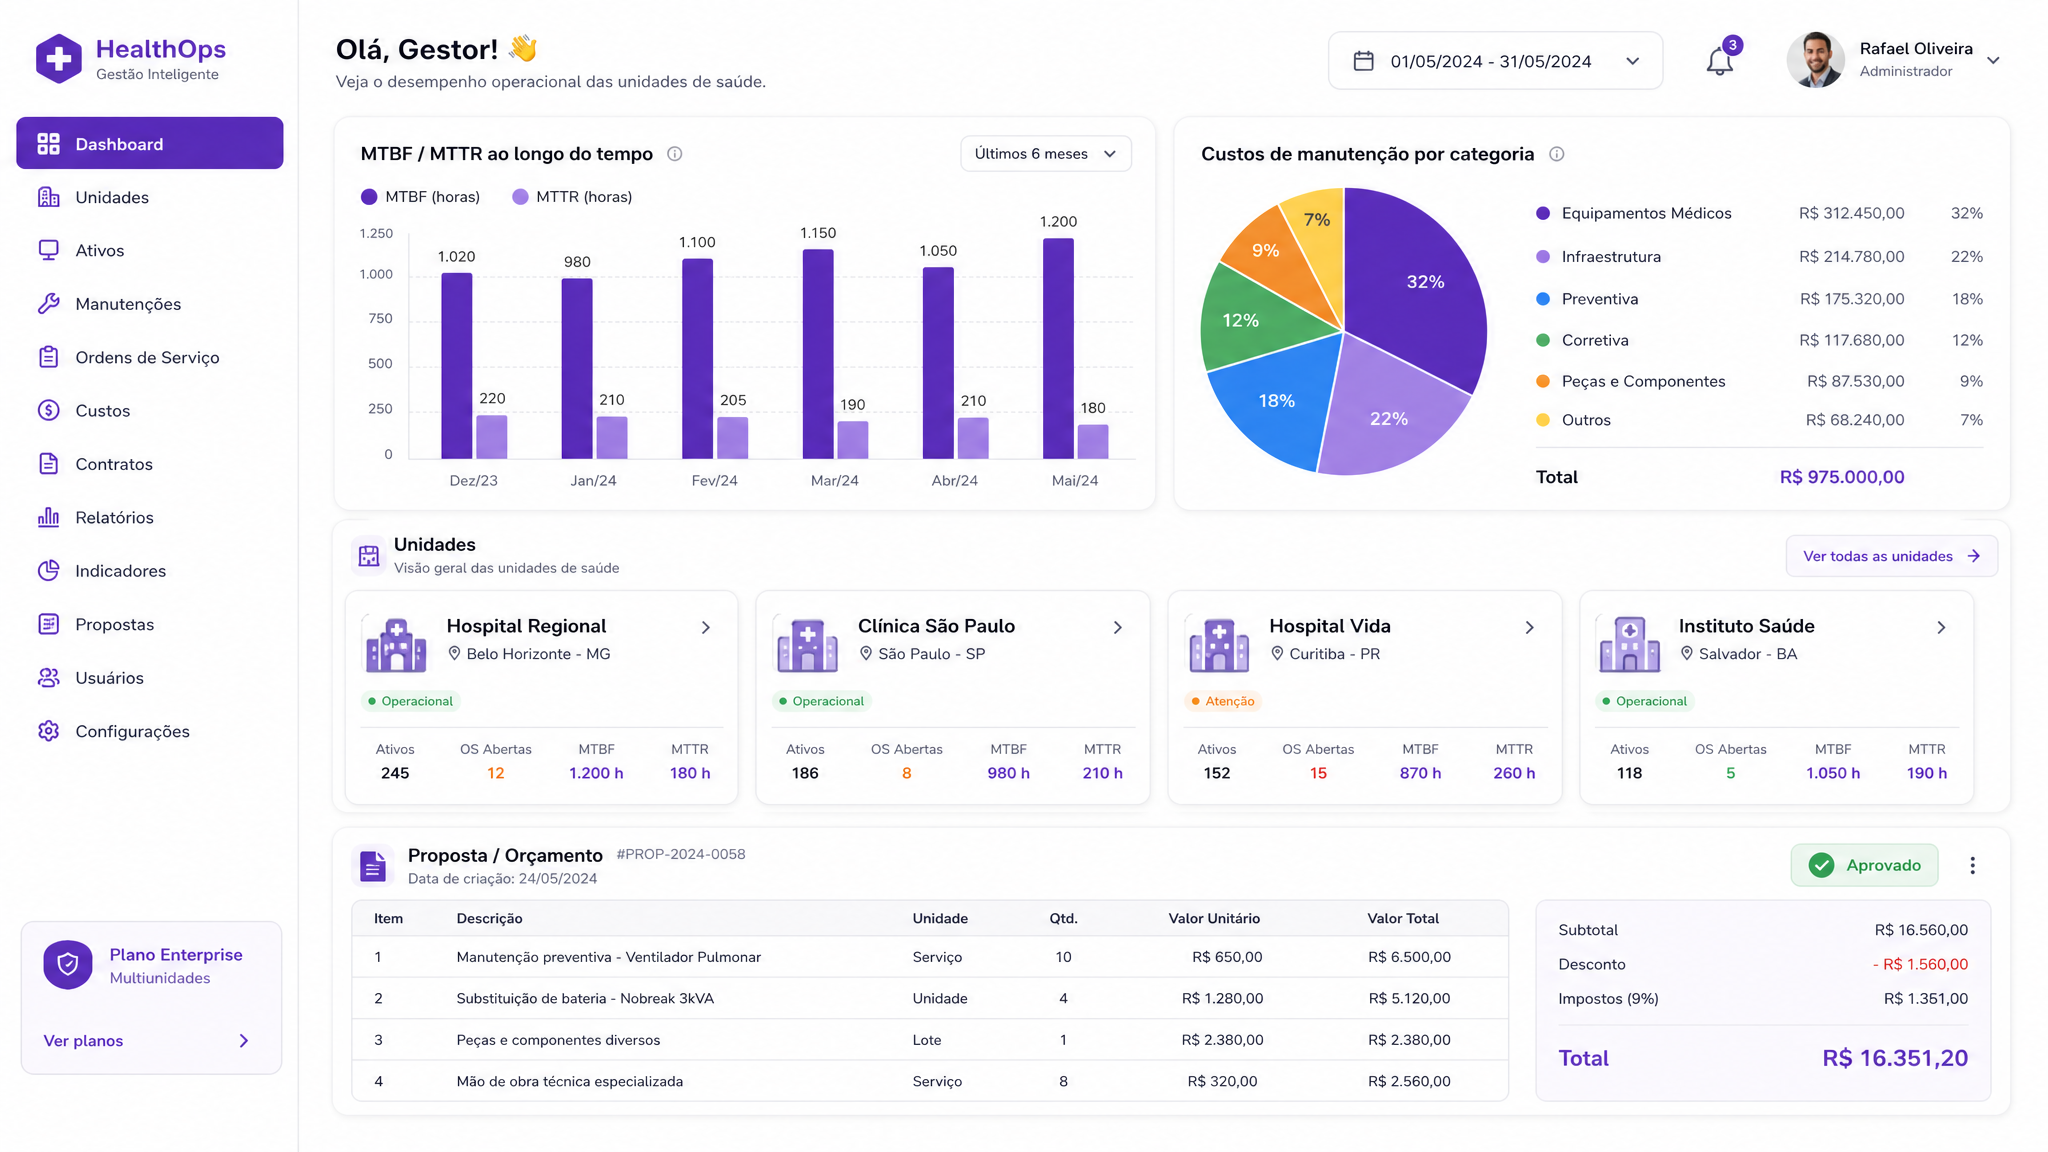Click info icon next to Custos de manutenção title
2048x1152 pixels.
[x=1556, y=154]
